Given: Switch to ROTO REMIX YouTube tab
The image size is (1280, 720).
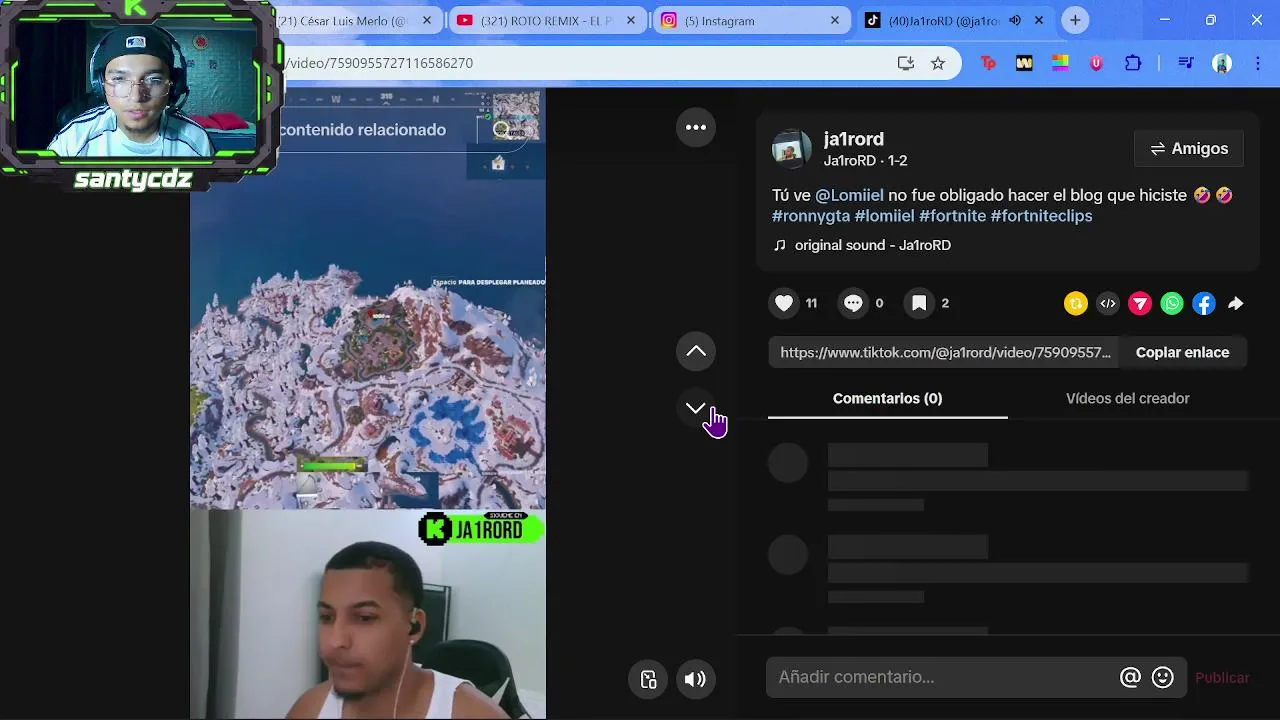Looking at the screenshot, I should point(546,21).
